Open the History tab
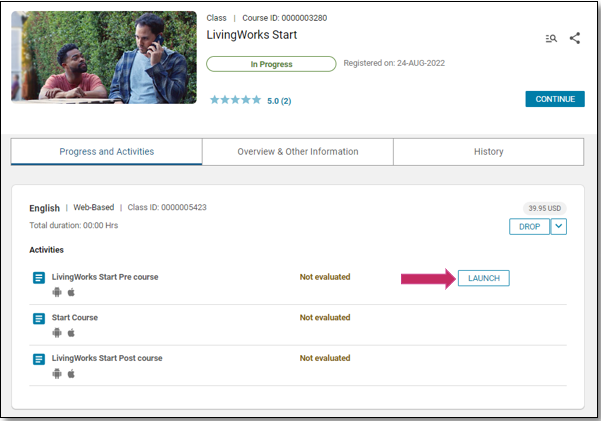Screen dimensions: 601x421 tap(489, 152)
